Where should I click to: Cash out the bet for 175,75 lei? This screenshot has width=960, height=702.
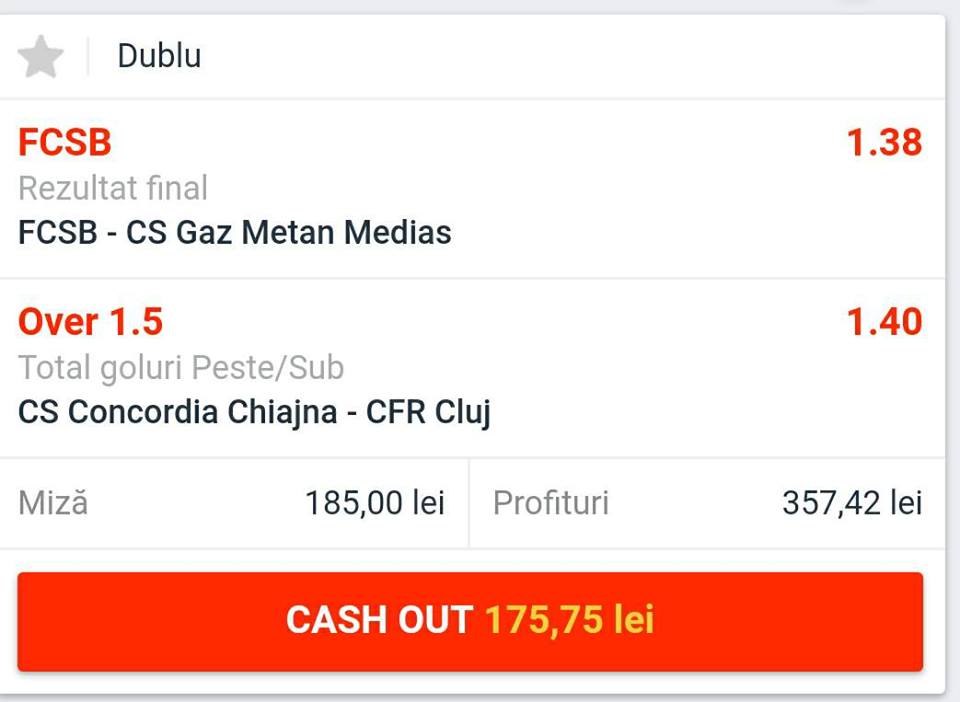pos(470,621)
